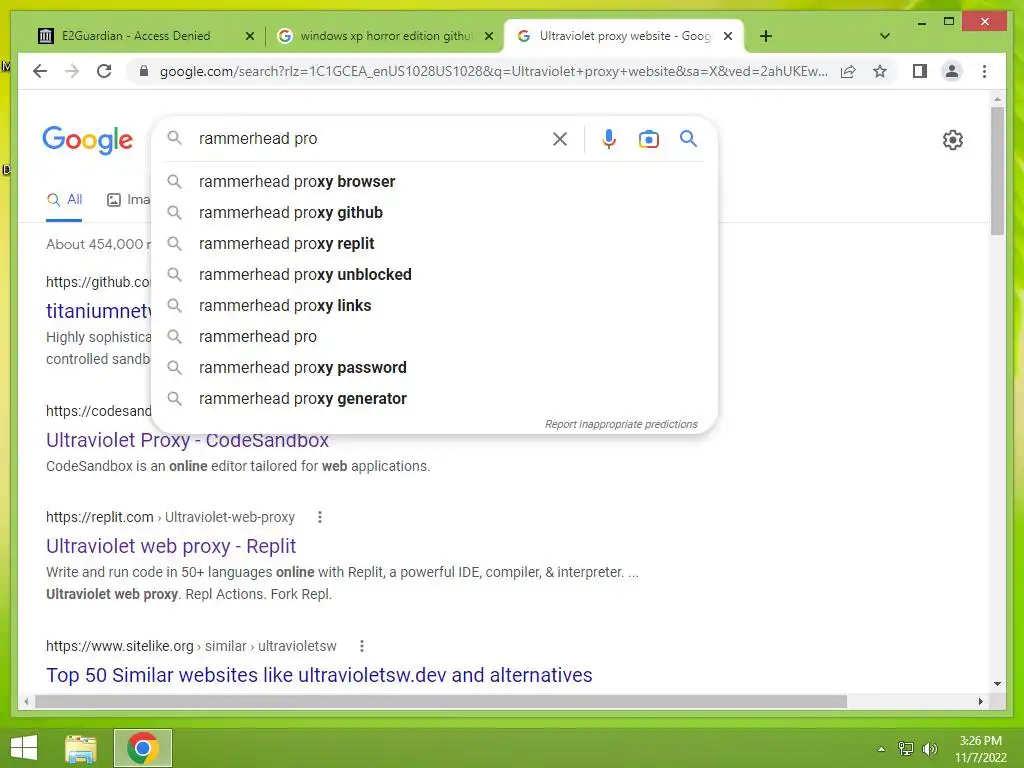The height and width of the screenshot is (768, 1024).
Task: Click the https://replit.com result URL
Action: tap(99, 517)
